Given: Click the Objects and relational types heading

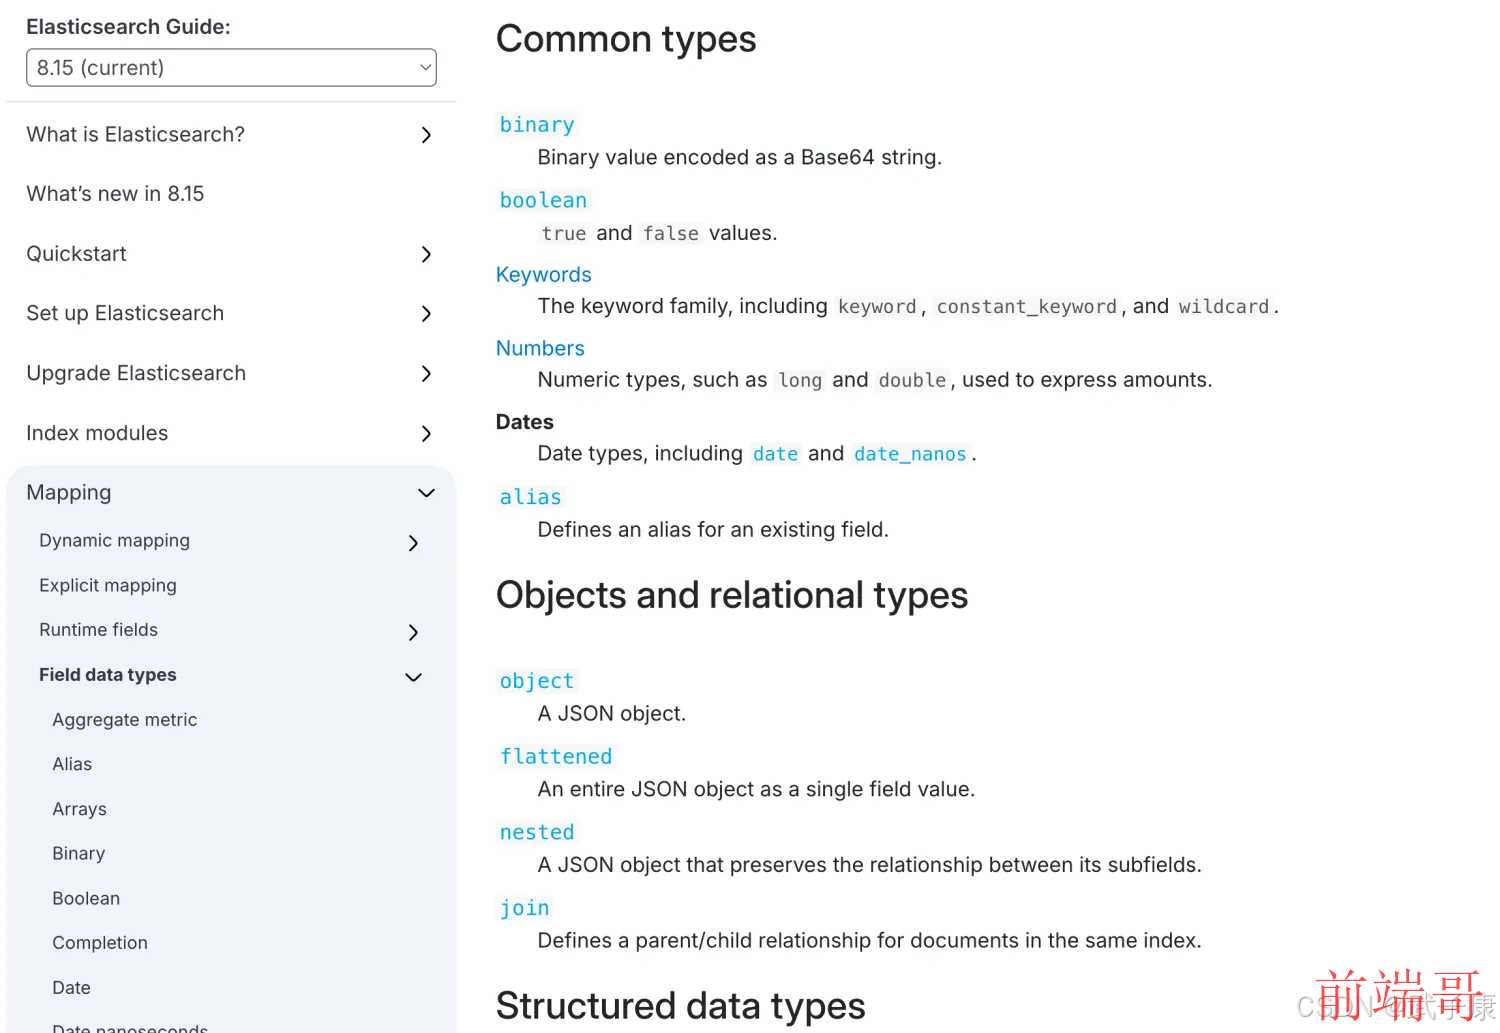Looking at the screenshot, I should pos(732,595).
